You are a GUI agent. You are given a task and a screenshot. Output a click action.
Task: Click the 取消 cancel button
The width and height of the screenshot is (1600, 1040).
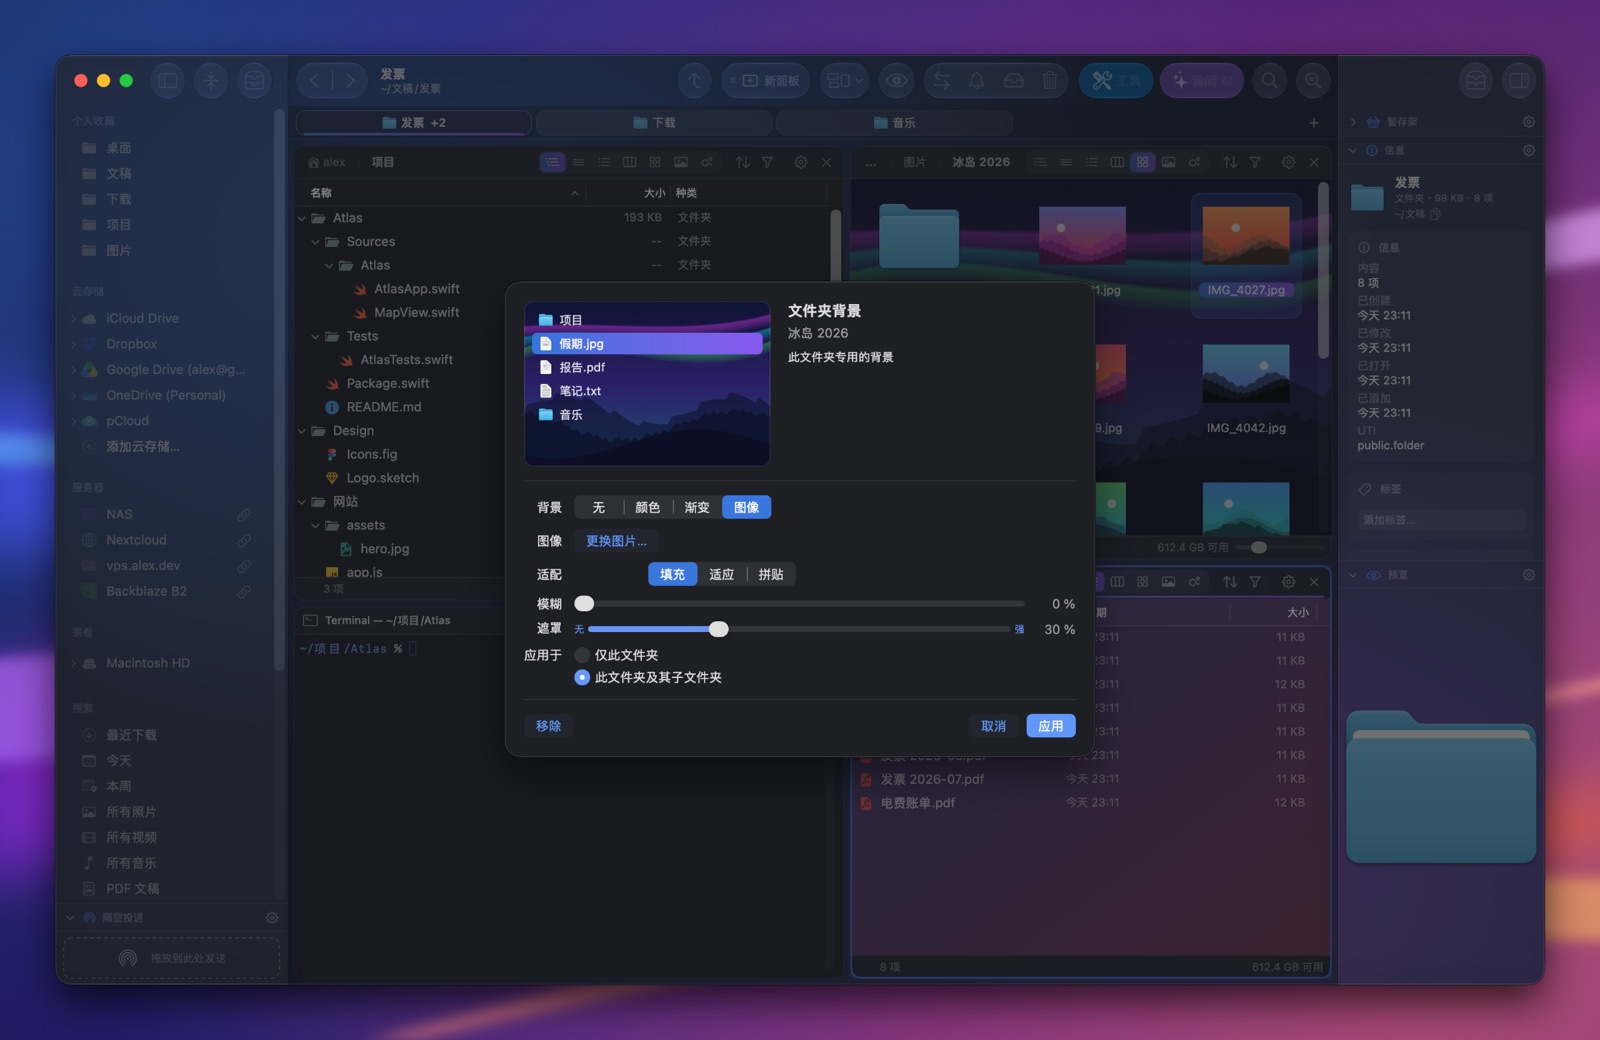(x=994, y=726)
